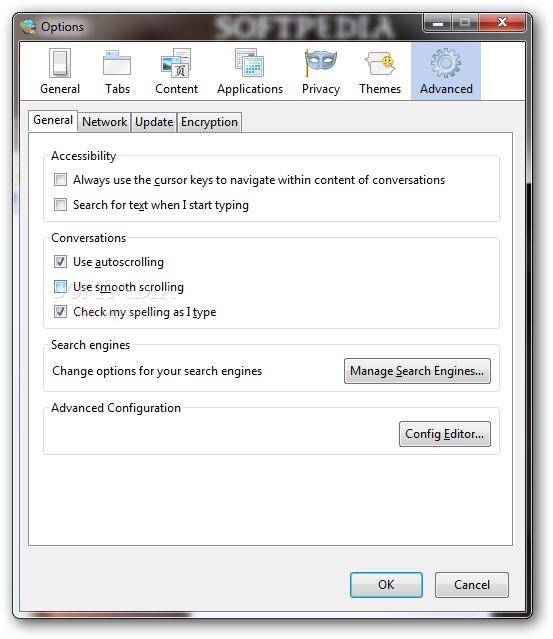
Task: Click the Options window title icon
Action: (x=28, y=27)
